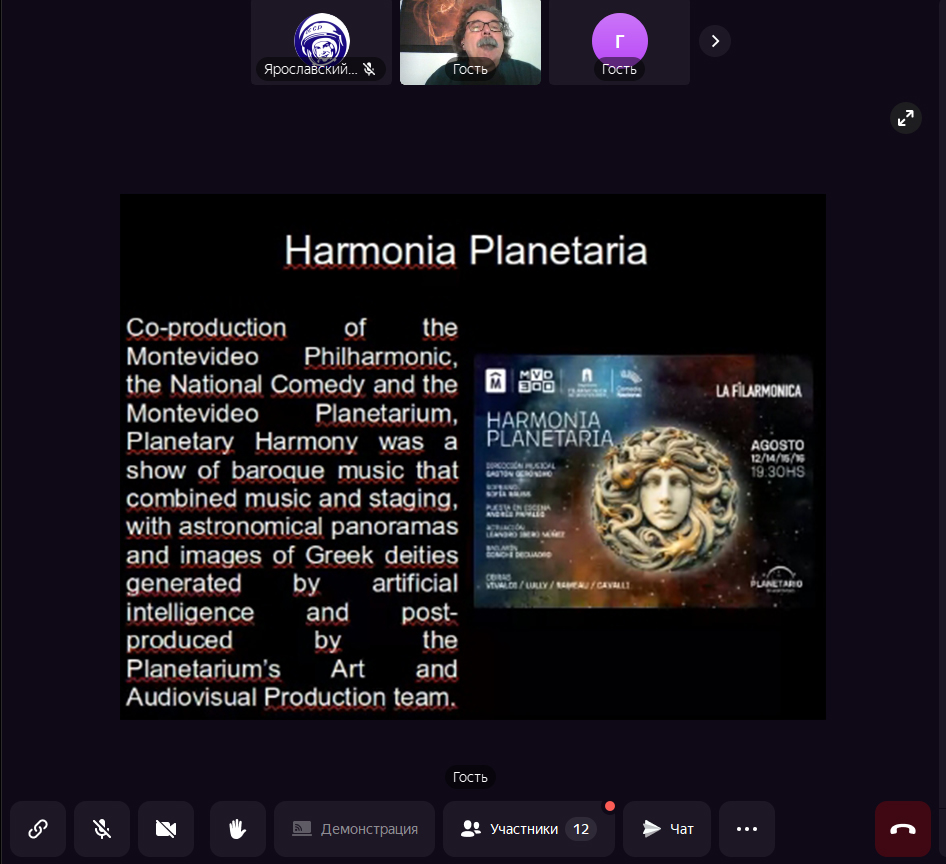Image resolution: width=946 pixels, height=864 pixels.
Task: Click the Гость name label on video tile
Action: [470, 69]
